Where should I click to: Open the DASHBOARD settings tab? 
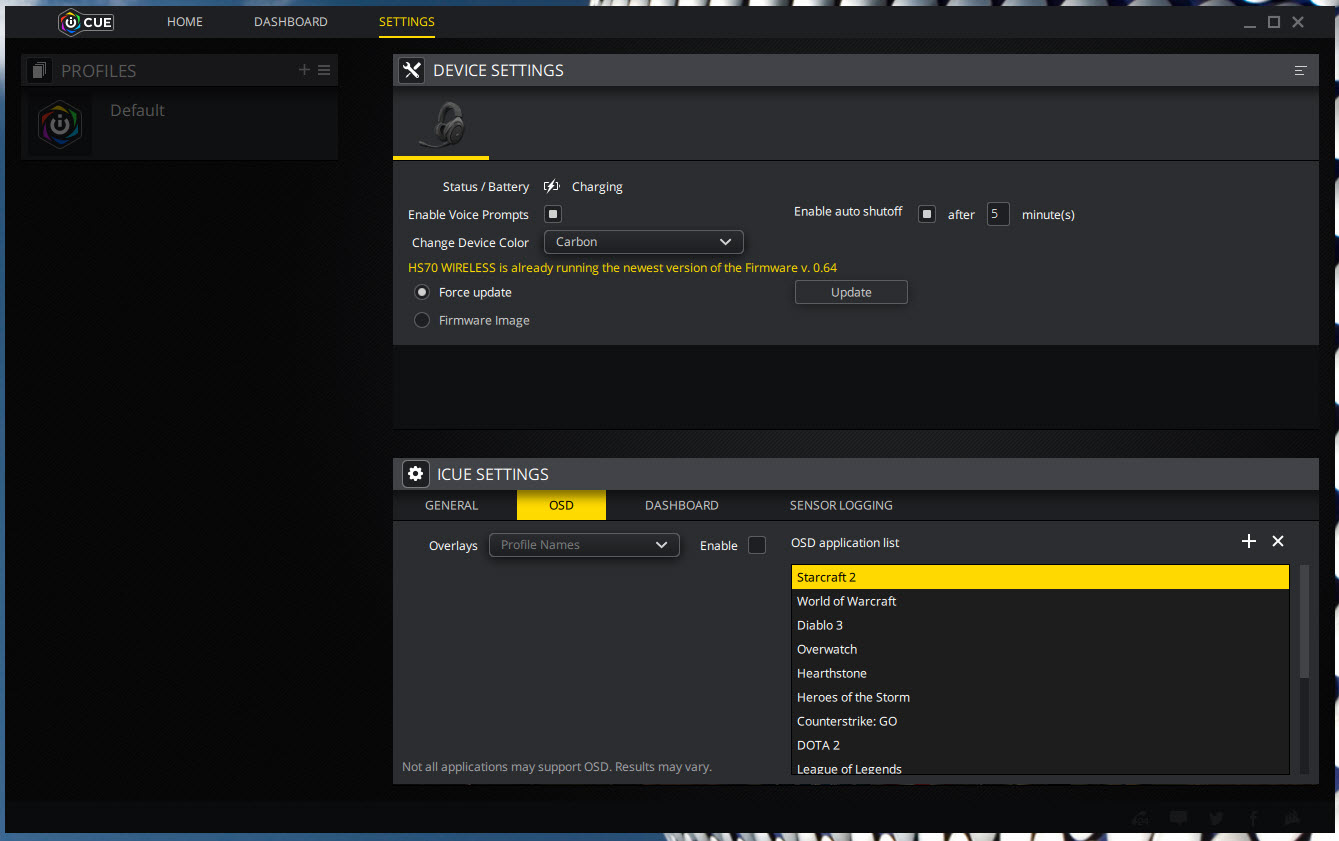[682, 505]
